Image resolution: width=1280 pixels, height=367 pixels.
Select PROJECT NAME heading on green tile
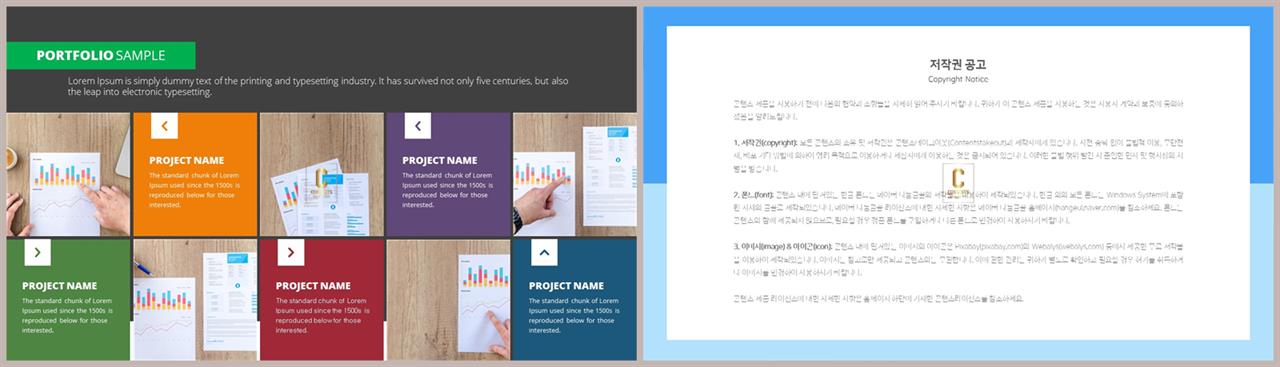point(60,286)
